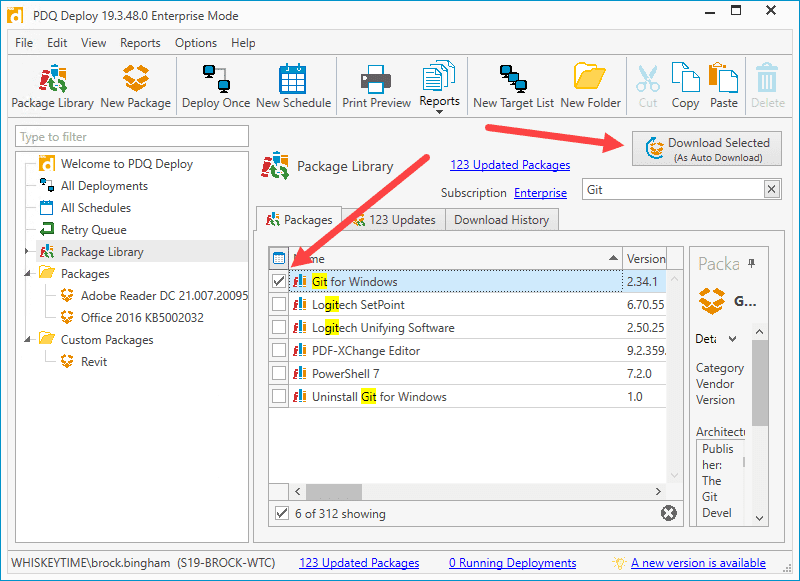Select Office 2016 KB5002032 package
This screenshot has width=800, height=581.
[142, 317]
